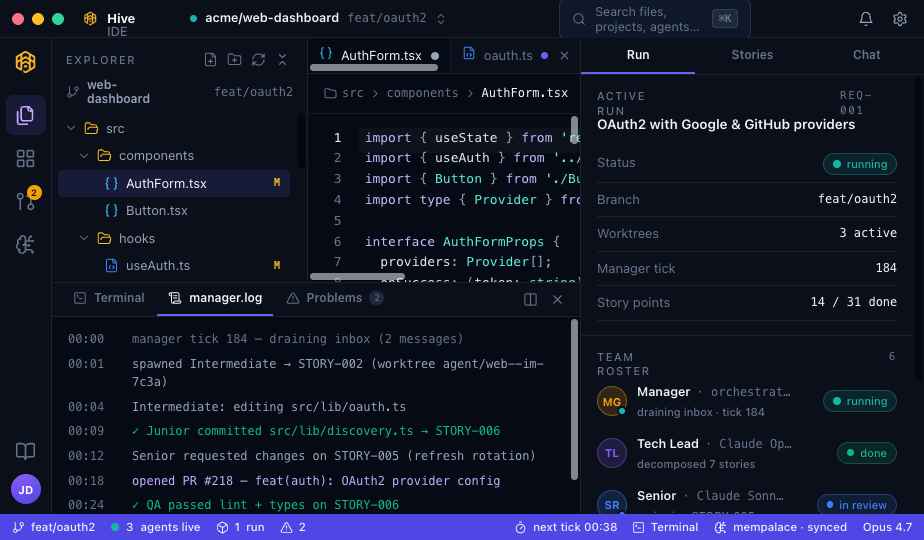
Task: Toggle Terminal from status bar
Action: pos(665,527)
